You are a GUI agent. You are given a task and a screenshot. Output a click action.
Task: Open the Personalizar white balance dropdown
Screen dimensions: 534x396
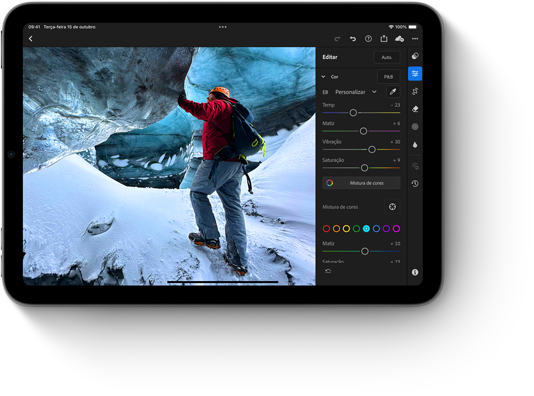[x=356, y=92]
